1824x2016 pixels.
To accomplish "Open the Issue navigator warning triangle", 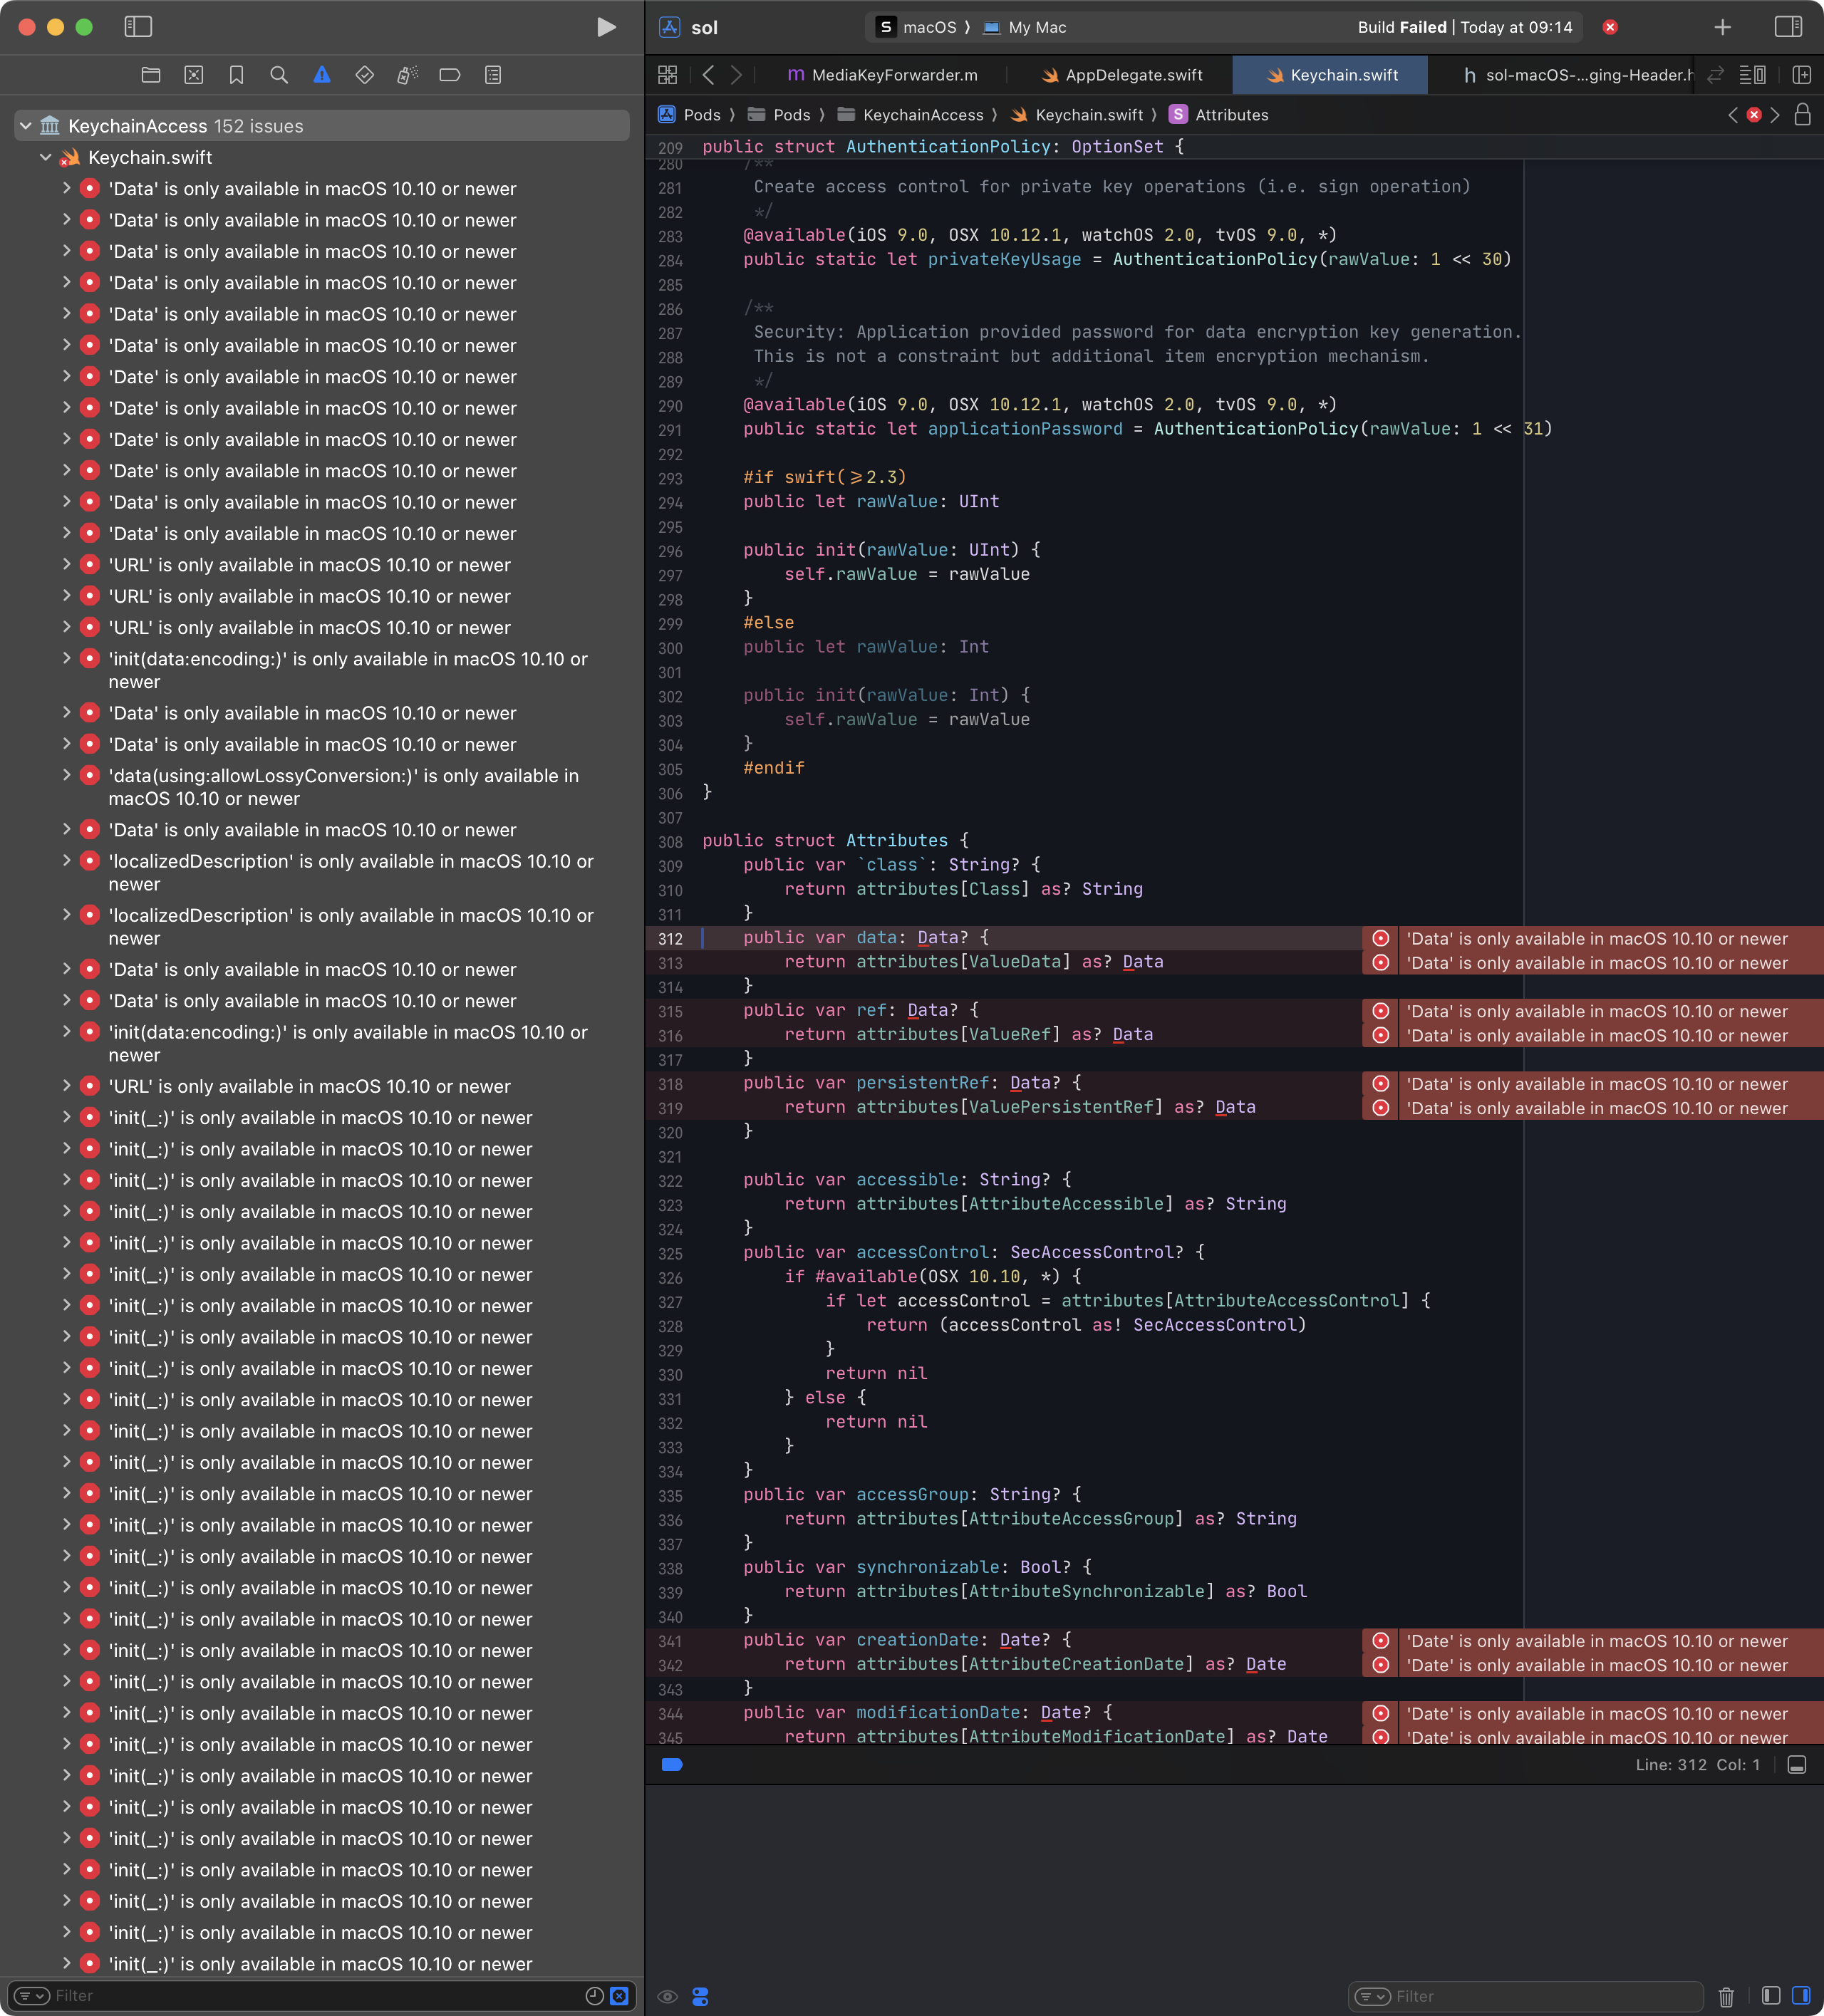I will point(321,74).
